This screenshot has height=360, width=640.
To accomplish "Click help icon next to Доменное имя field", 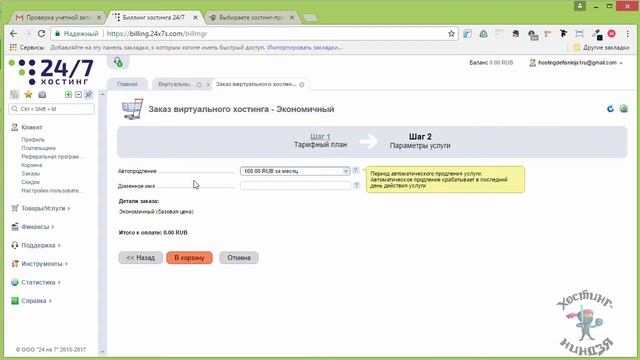I will tap(356, 185).
